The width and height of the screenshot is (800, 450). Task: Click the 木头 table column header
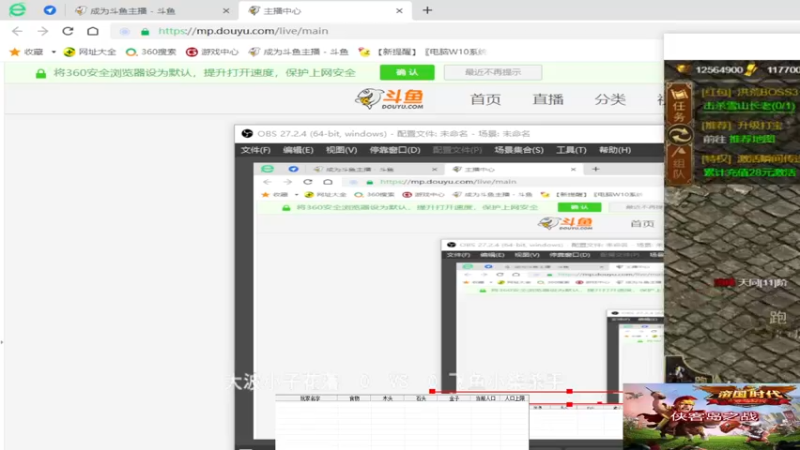(x=388, y=398)
